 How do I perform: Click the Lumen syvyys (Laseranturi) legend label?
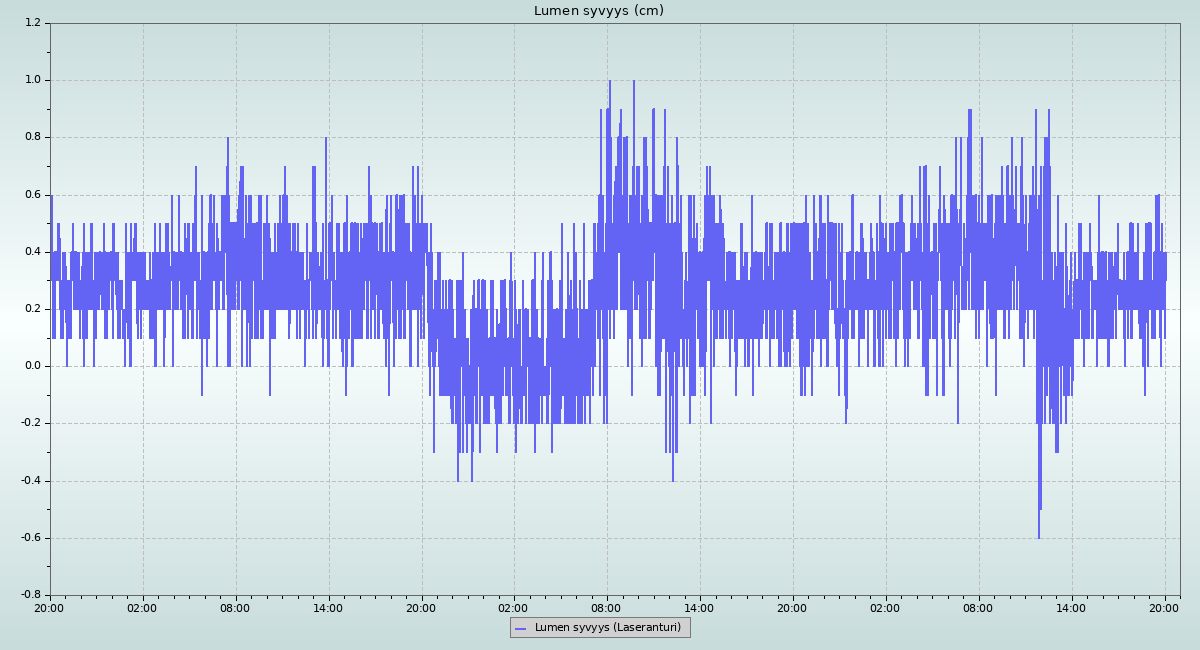[607, 628]
